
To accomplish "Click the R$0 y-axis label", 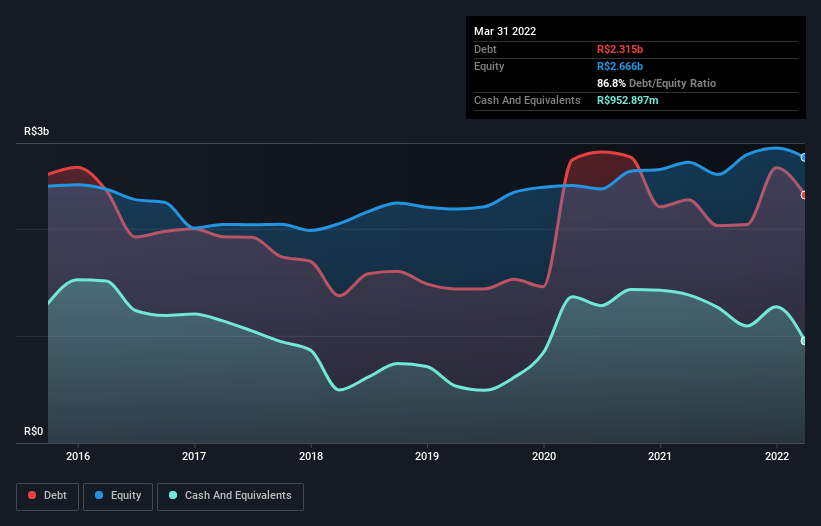I will pyautogui.click(x=34, y=431).
